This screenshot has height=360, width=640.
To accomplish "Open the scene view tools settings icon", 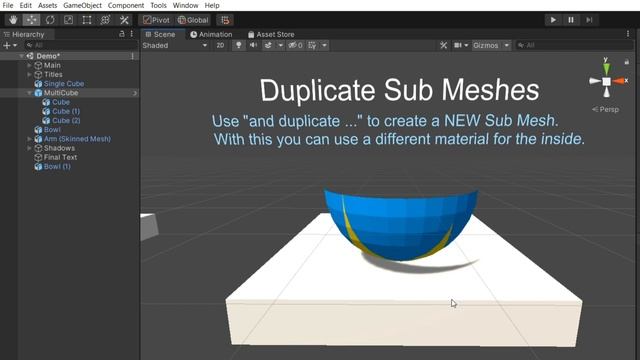I will (x=444, y=45).
